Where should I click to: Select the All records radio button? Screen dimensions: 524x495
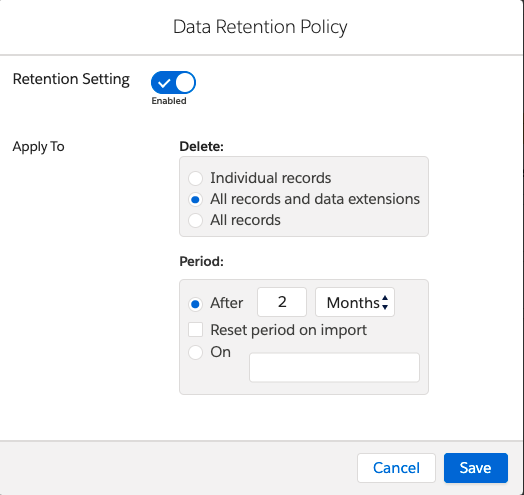[195, 221]
